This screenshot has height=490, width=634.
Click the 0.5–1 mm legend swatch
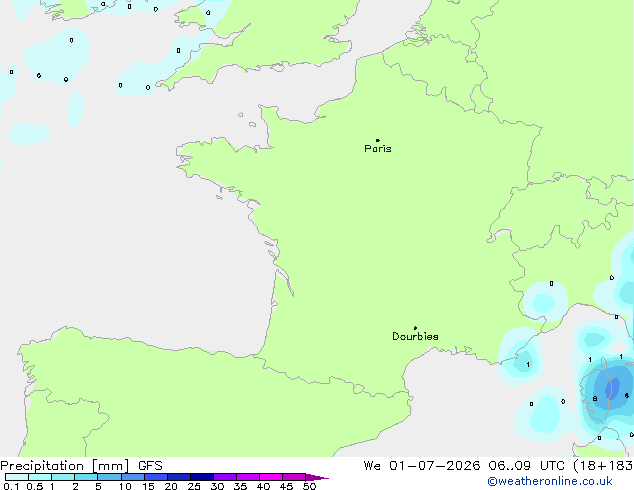pyautogui.click(x=40, y=477)
